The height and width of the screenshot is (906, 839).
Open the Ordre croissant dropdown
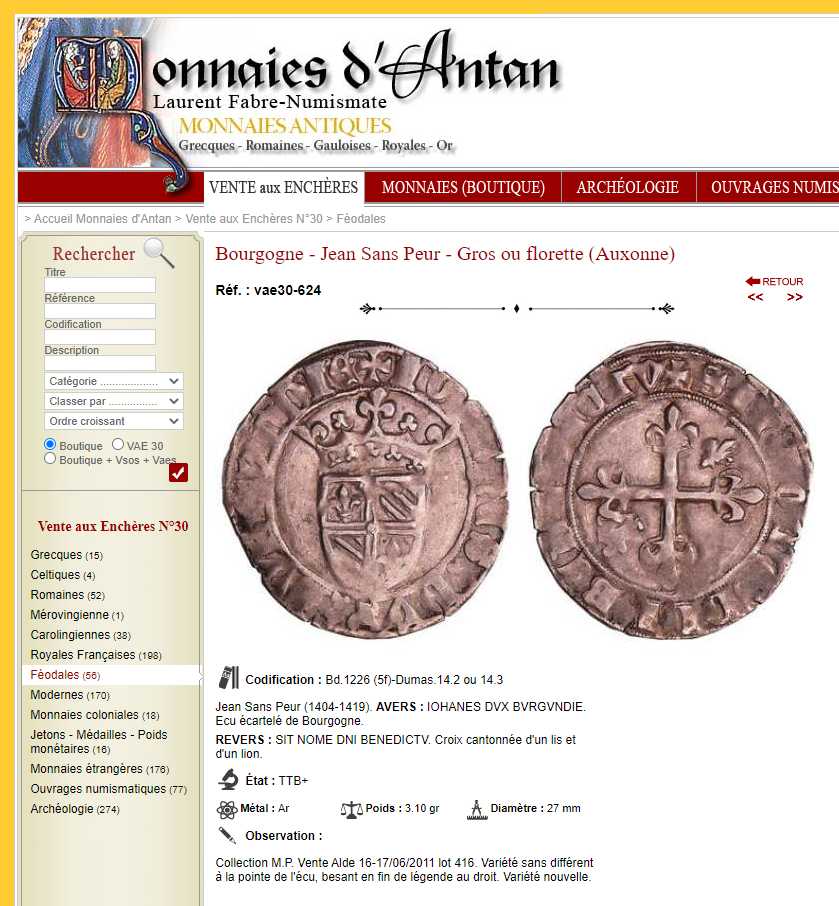(114, 421)
